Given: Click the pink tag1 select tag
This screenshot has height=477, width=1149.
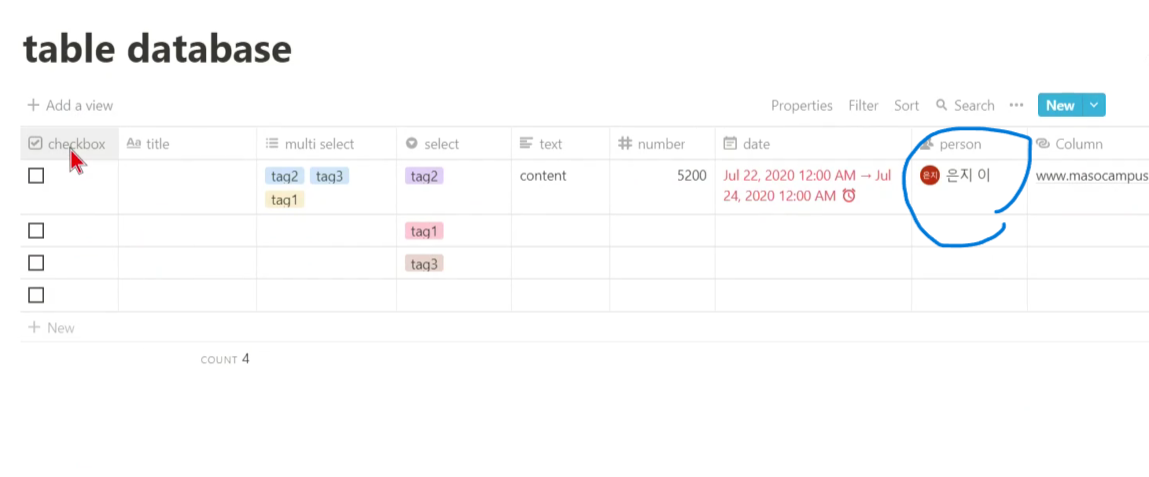Looking at the screenshot, I should pyautogui.click(x=424, y=232).
